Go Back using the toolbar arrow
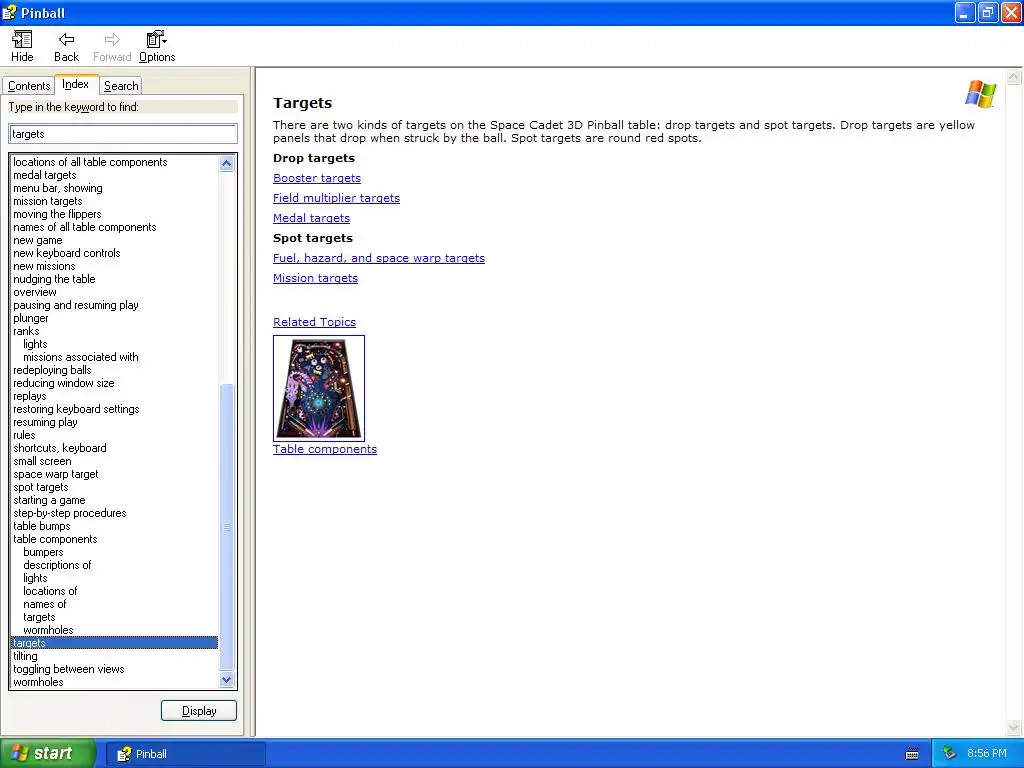Image resolution: width=1024 pixels, height=768 pixels. click(x=66, y=47)
